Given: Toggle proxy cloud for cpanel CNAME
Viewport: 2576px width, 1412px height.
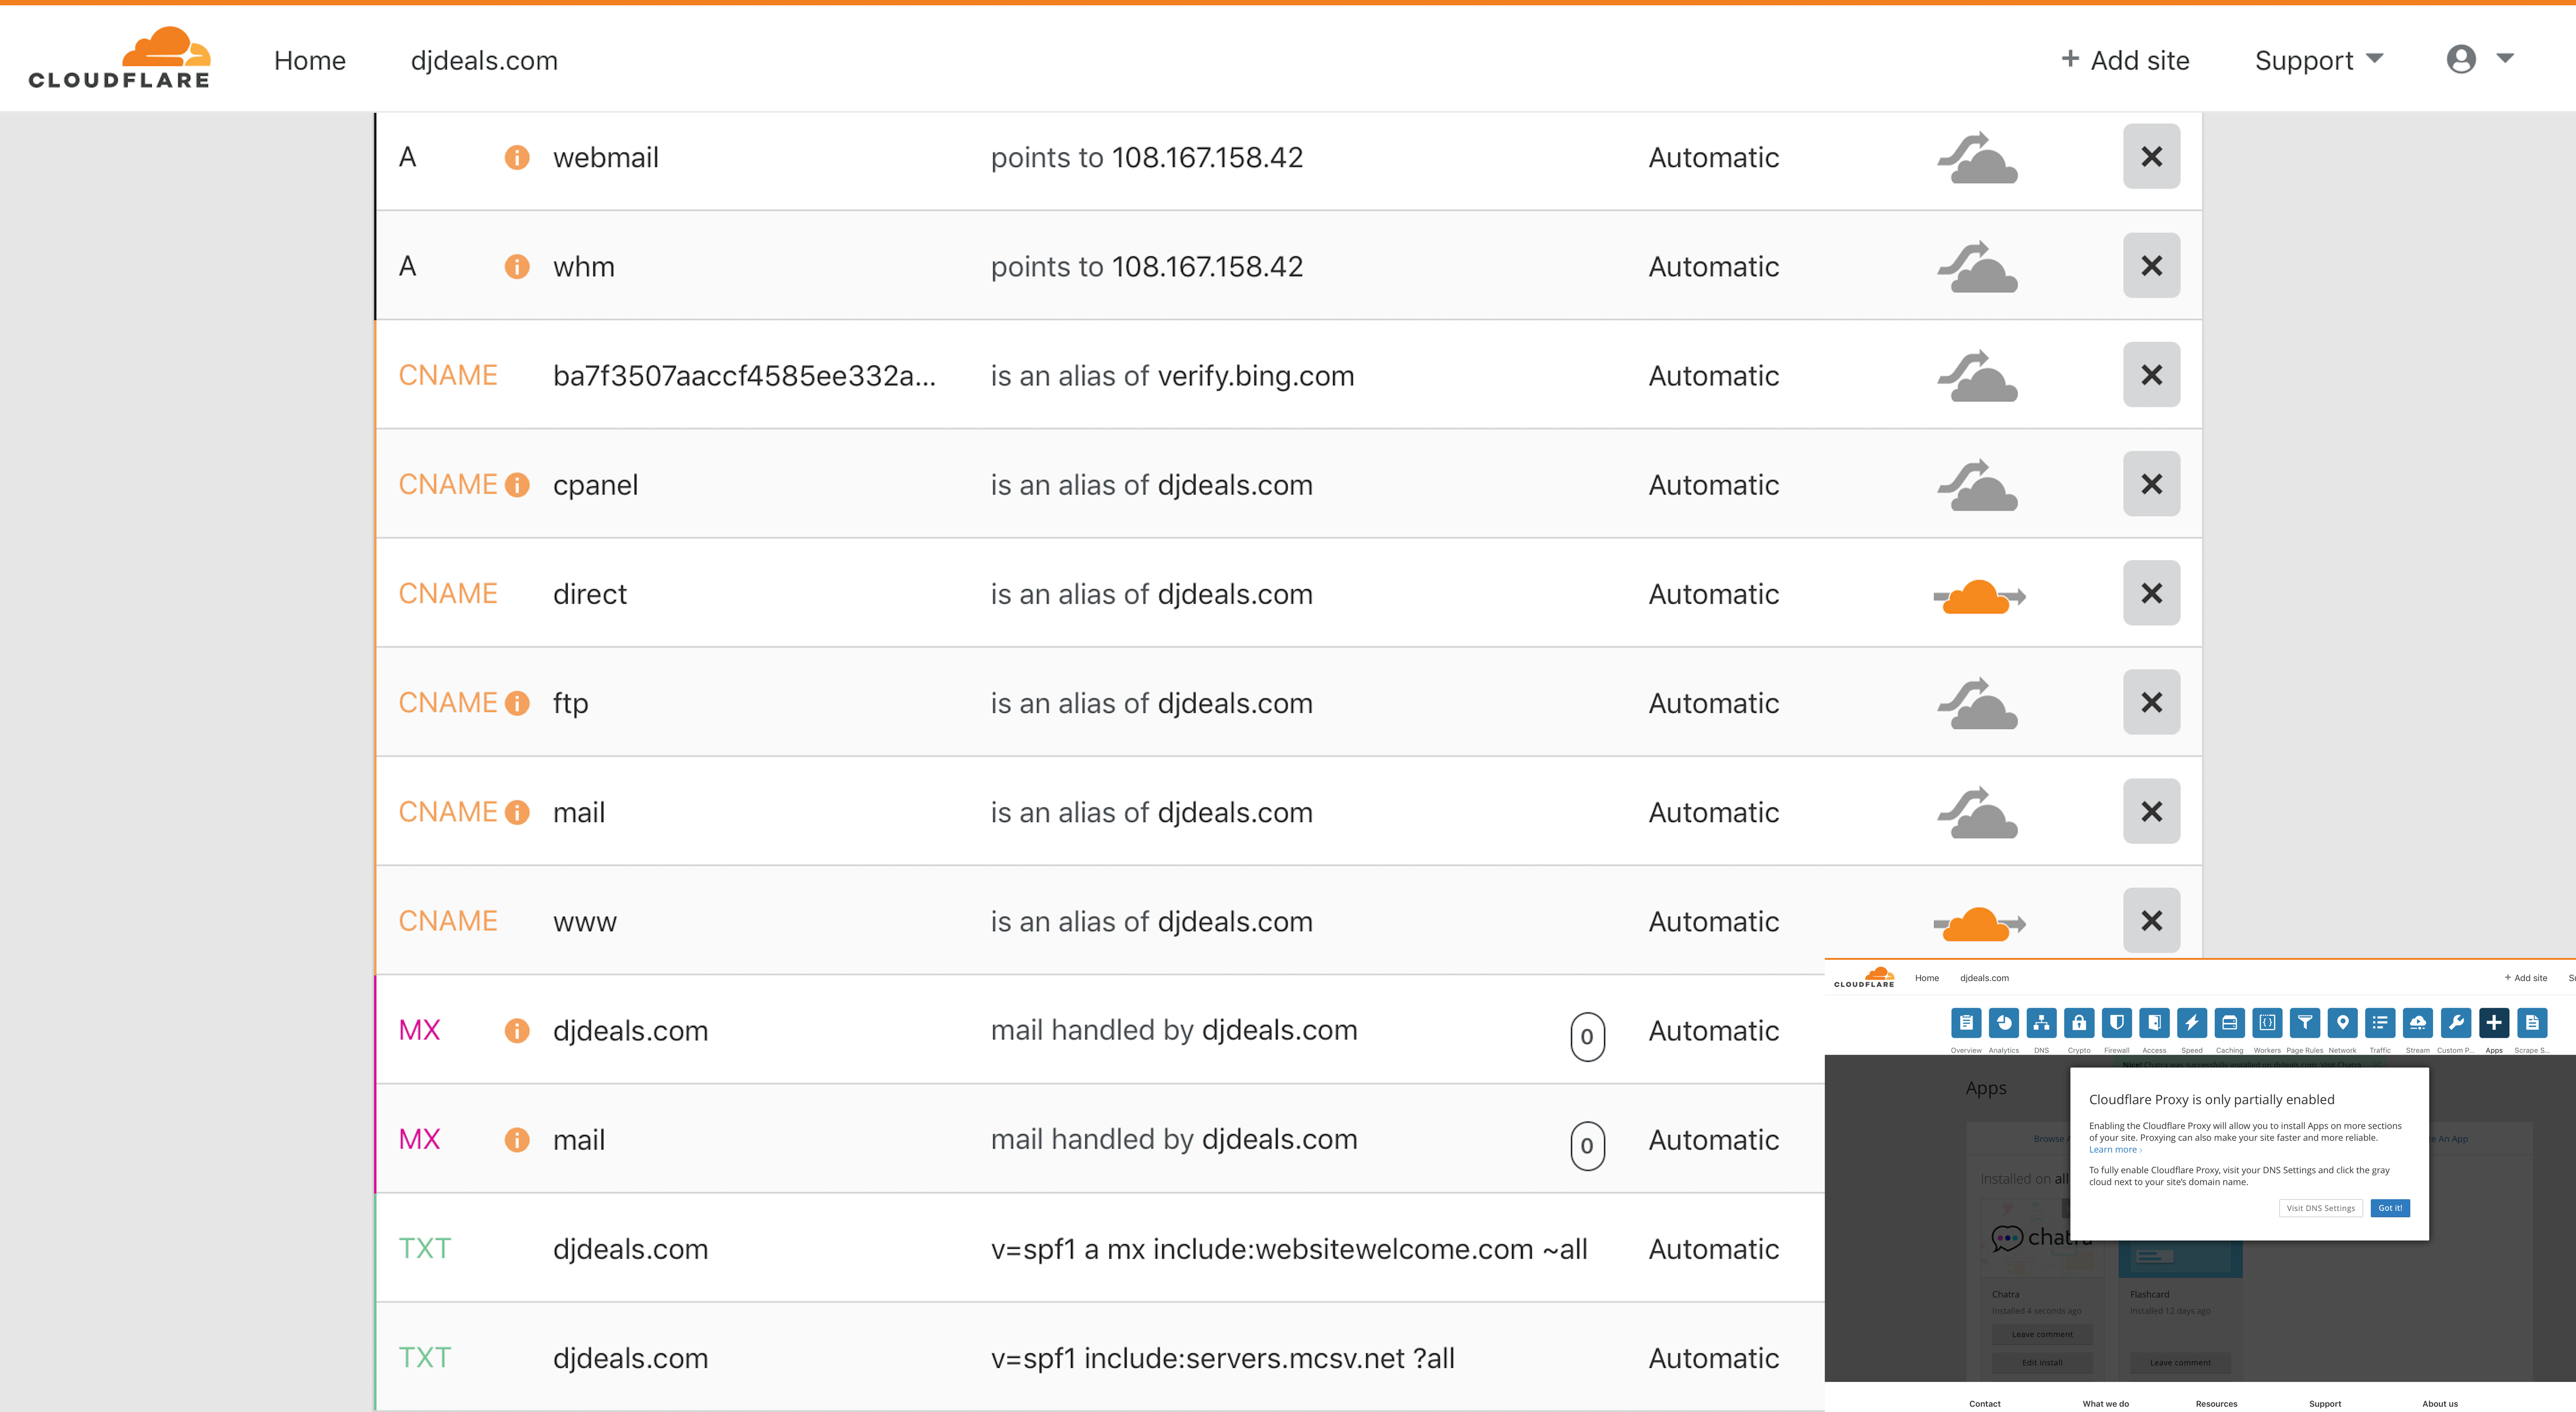Looking at the screenshot, I should (x=1978, y=485).
